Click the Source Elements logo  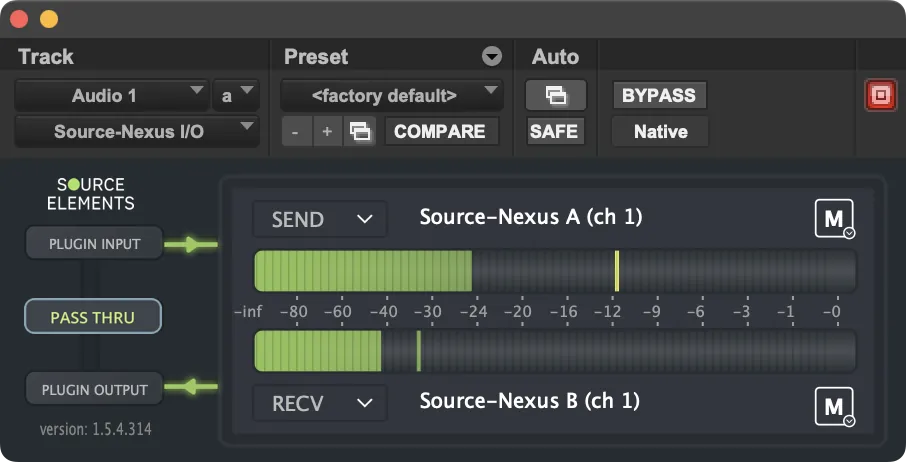pos(91,193)
